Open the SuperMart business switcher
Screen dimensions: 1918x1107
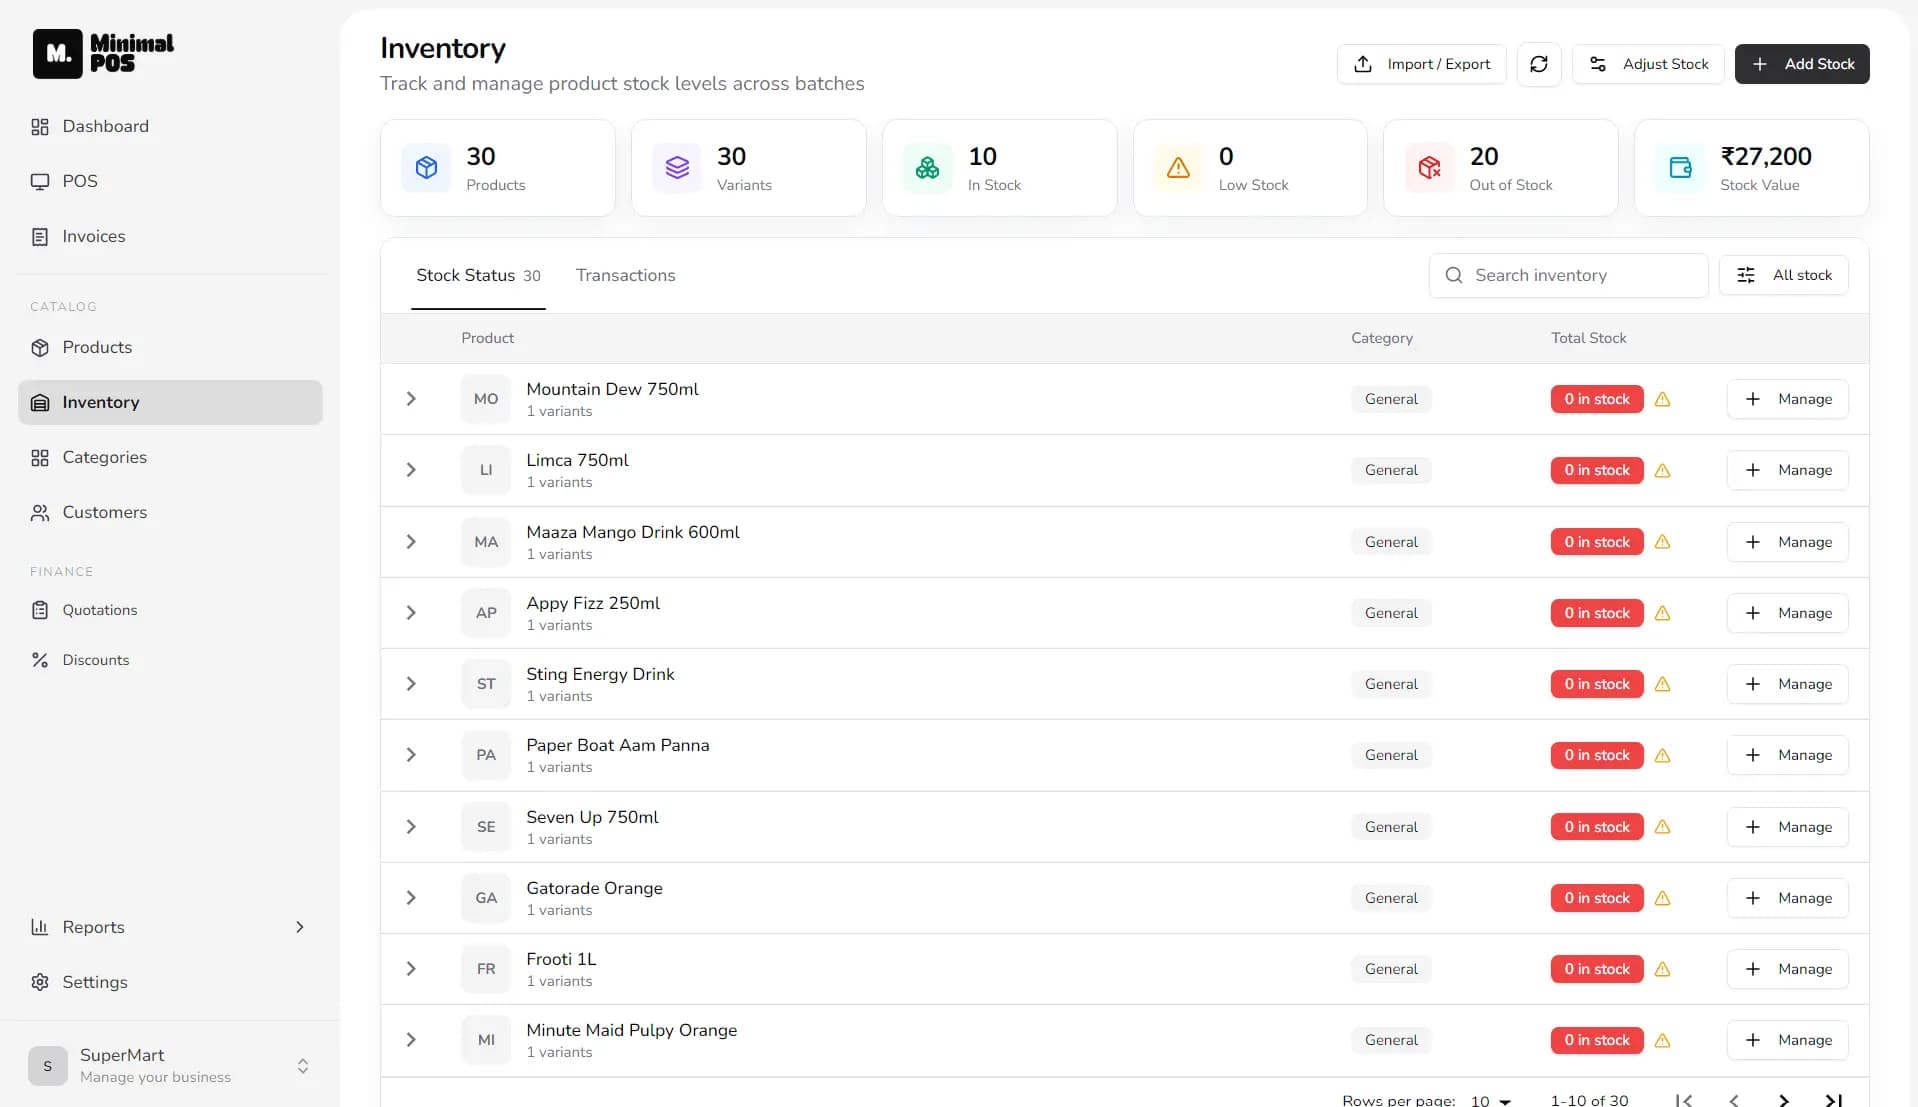[170, 1066]
